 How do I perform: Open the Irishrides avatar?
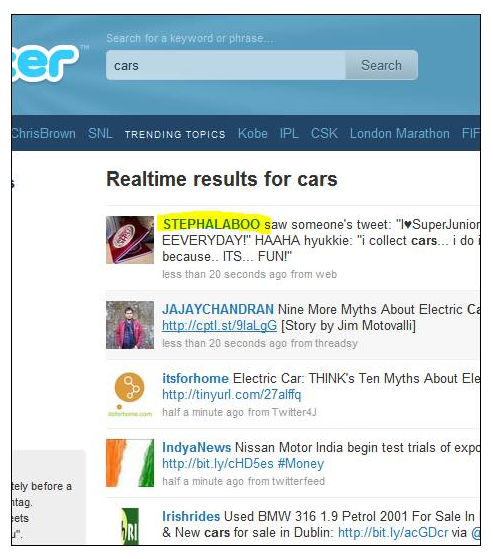[x=130, y=526]
